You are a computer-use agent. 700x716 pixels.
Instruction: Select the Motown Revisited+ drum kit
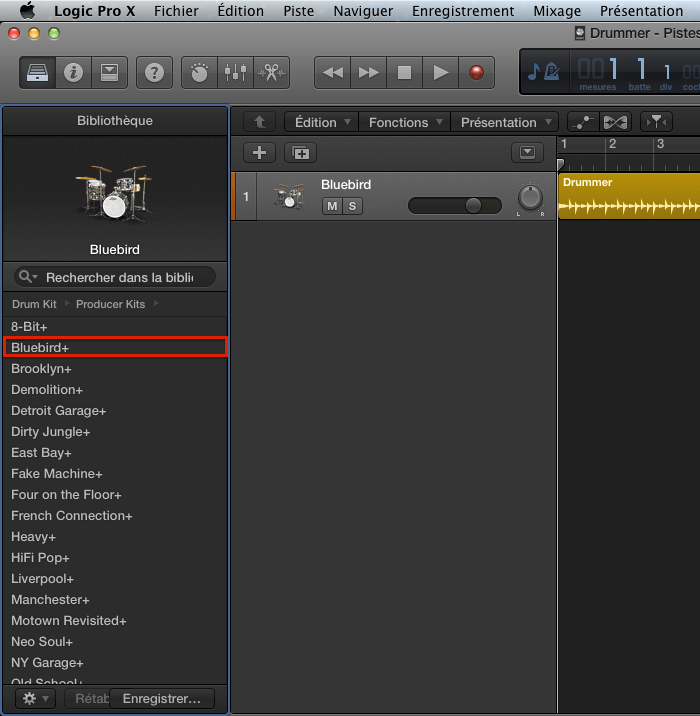pyautogui.click(x=69, y=621)
